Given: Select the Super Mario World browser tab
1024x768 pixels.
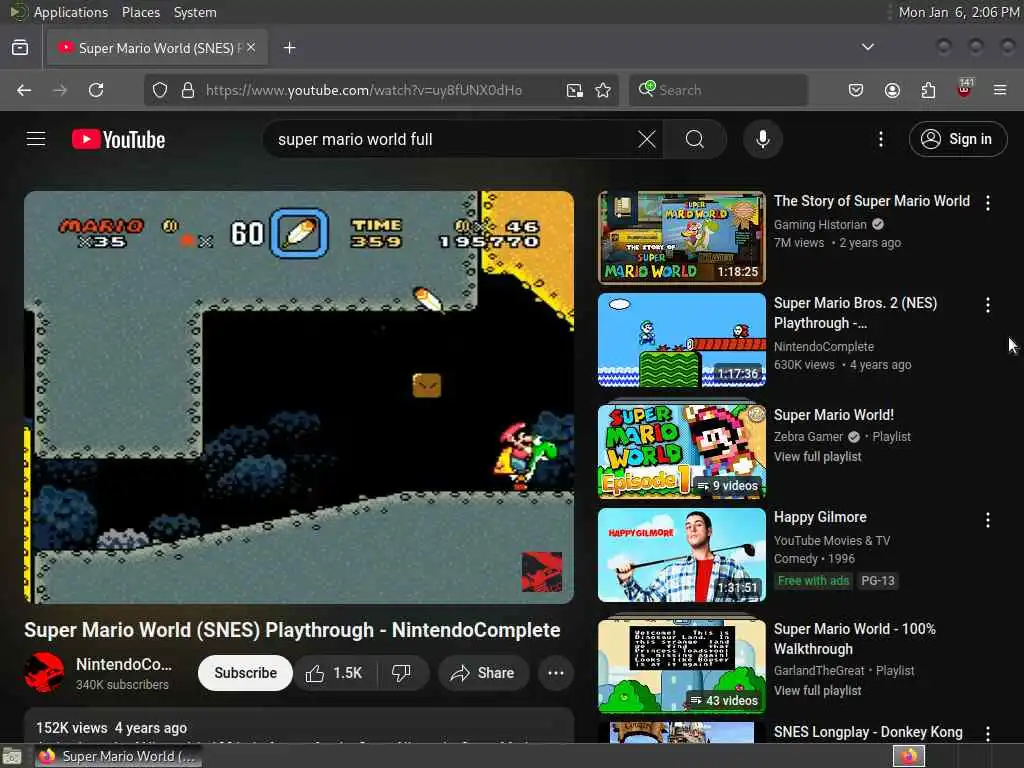Looking at the screenshot, I should pos(157,48).
